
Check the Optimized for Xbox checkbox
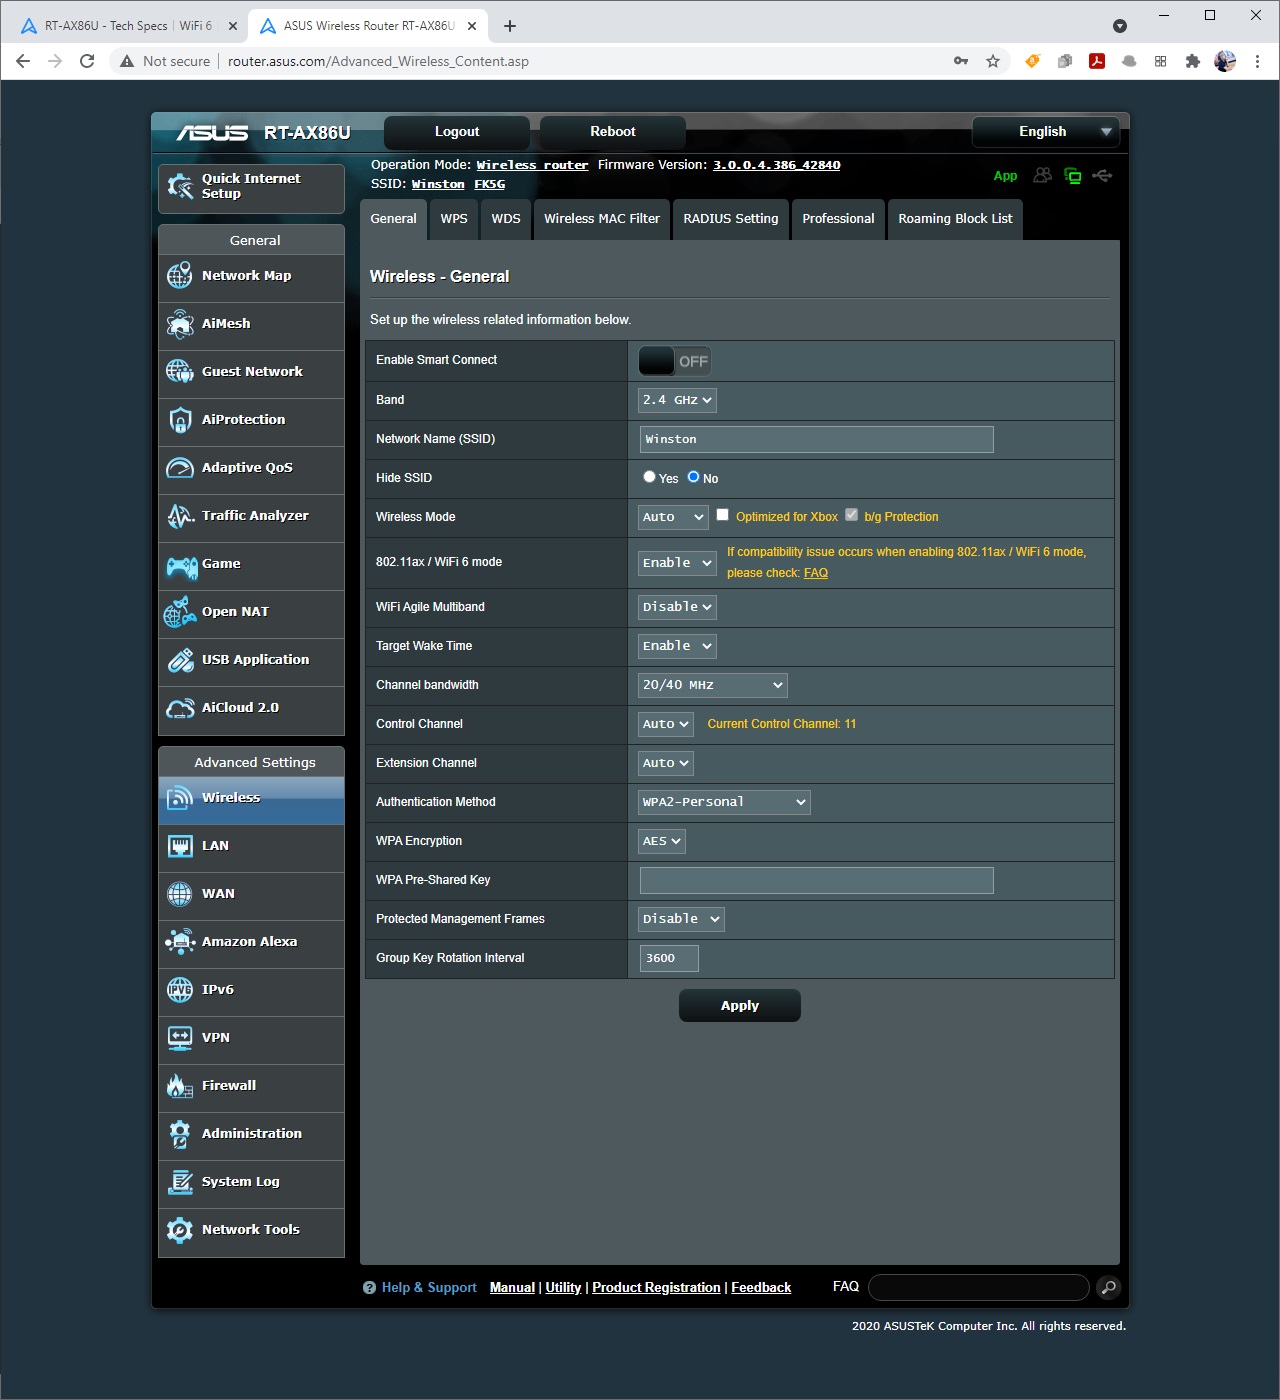[722, 515]
